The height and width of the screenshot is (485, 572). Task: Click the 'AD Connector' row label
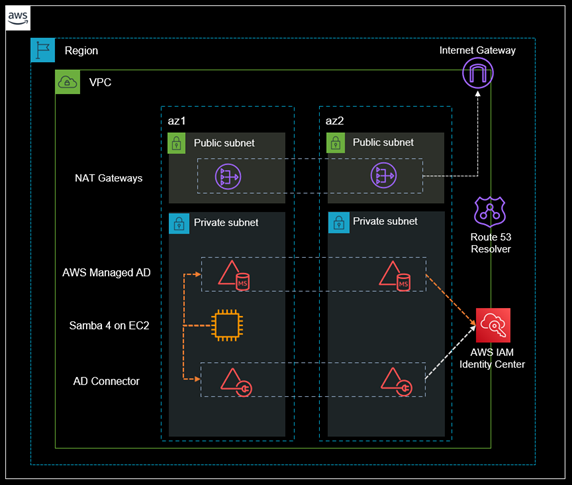[x=106, y=381]
